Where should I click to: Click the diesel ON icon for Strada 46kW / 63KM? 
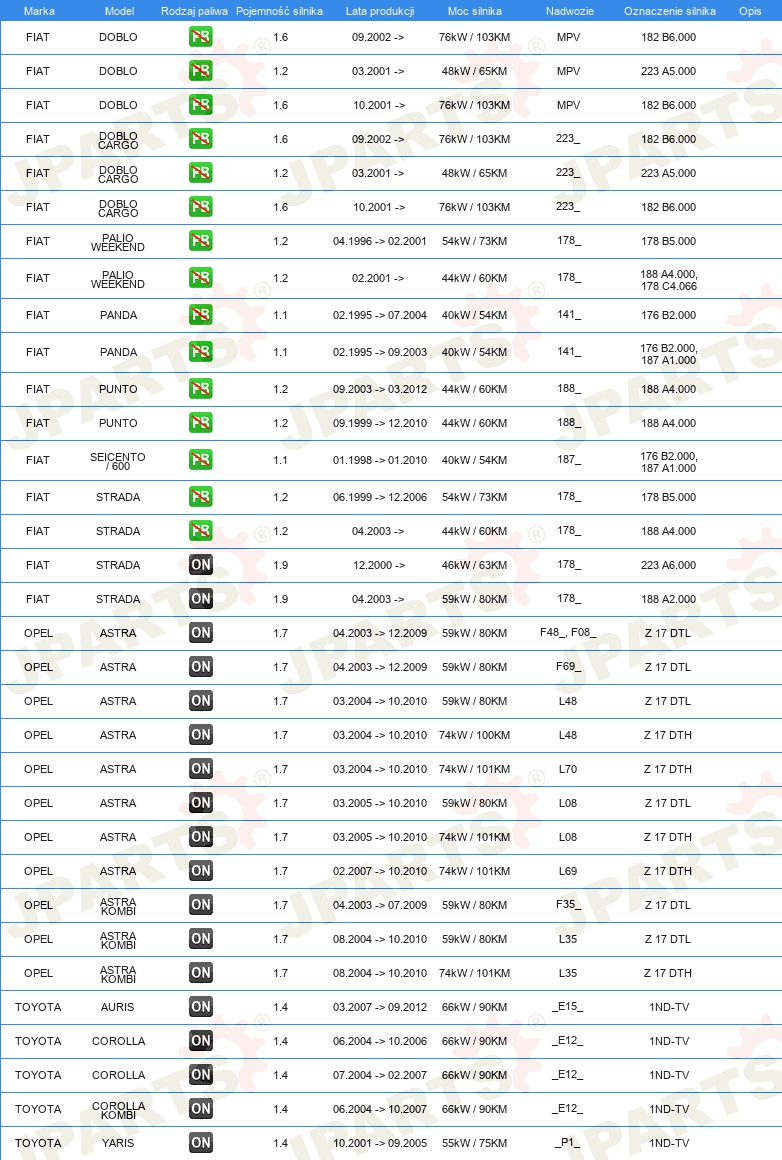(200, 565)
